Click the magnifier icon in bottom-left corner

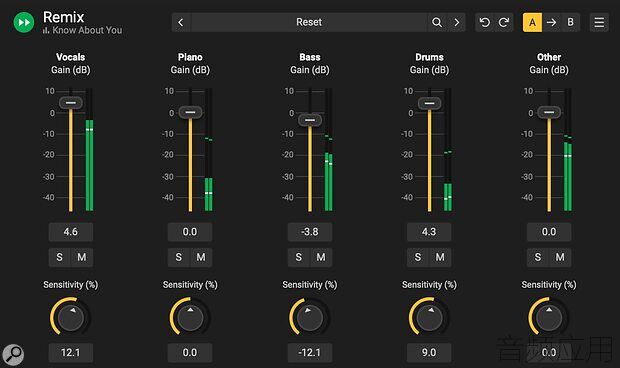pos(13,355)
